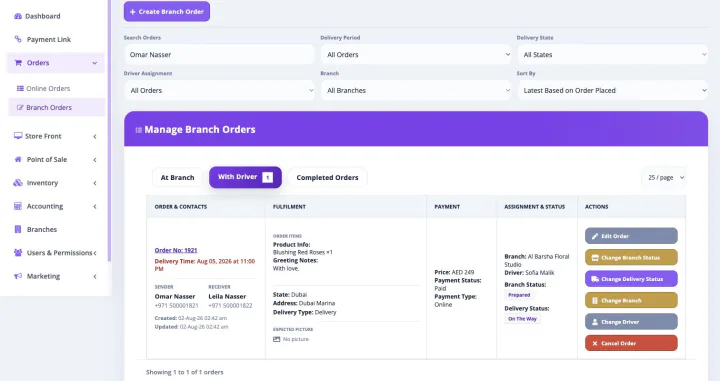Click the Search Orders field with Omar Nasser

coord(219,55)
